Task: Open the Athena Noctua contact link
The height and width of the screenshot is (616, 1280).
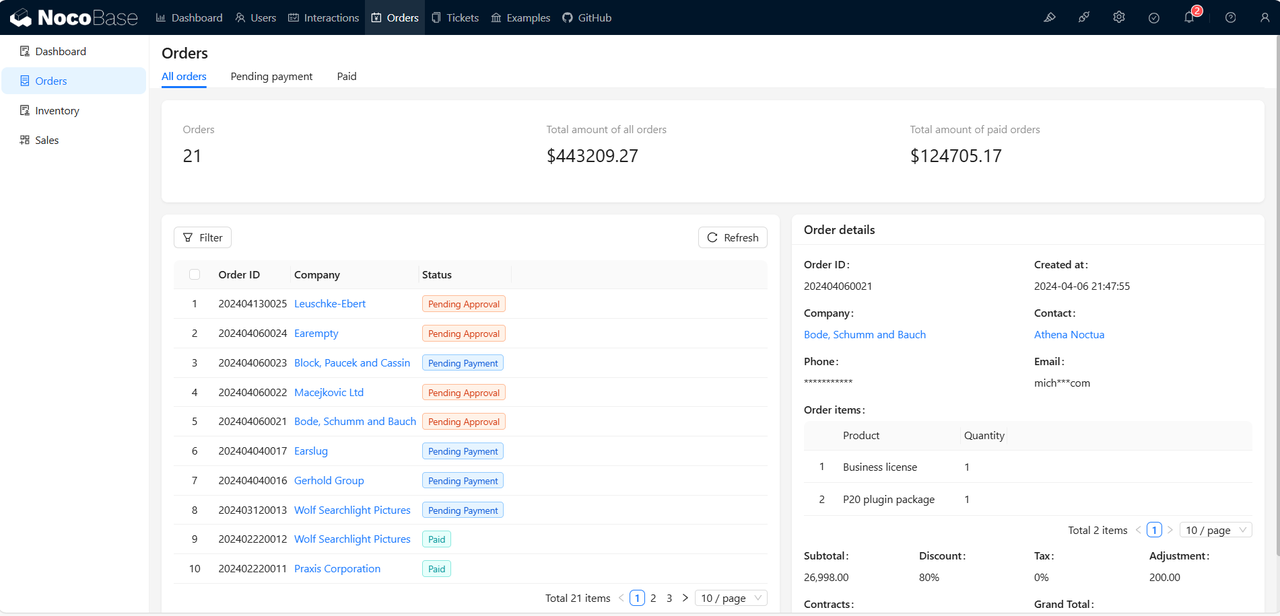Action: (1069, 335)
